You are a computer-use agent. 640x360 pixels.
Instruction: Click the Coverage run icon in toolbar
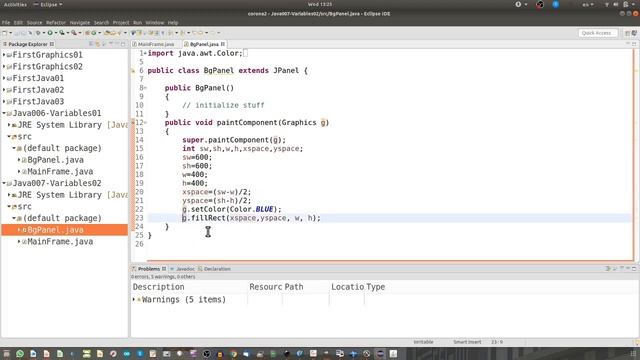click(x=62, y=33)
